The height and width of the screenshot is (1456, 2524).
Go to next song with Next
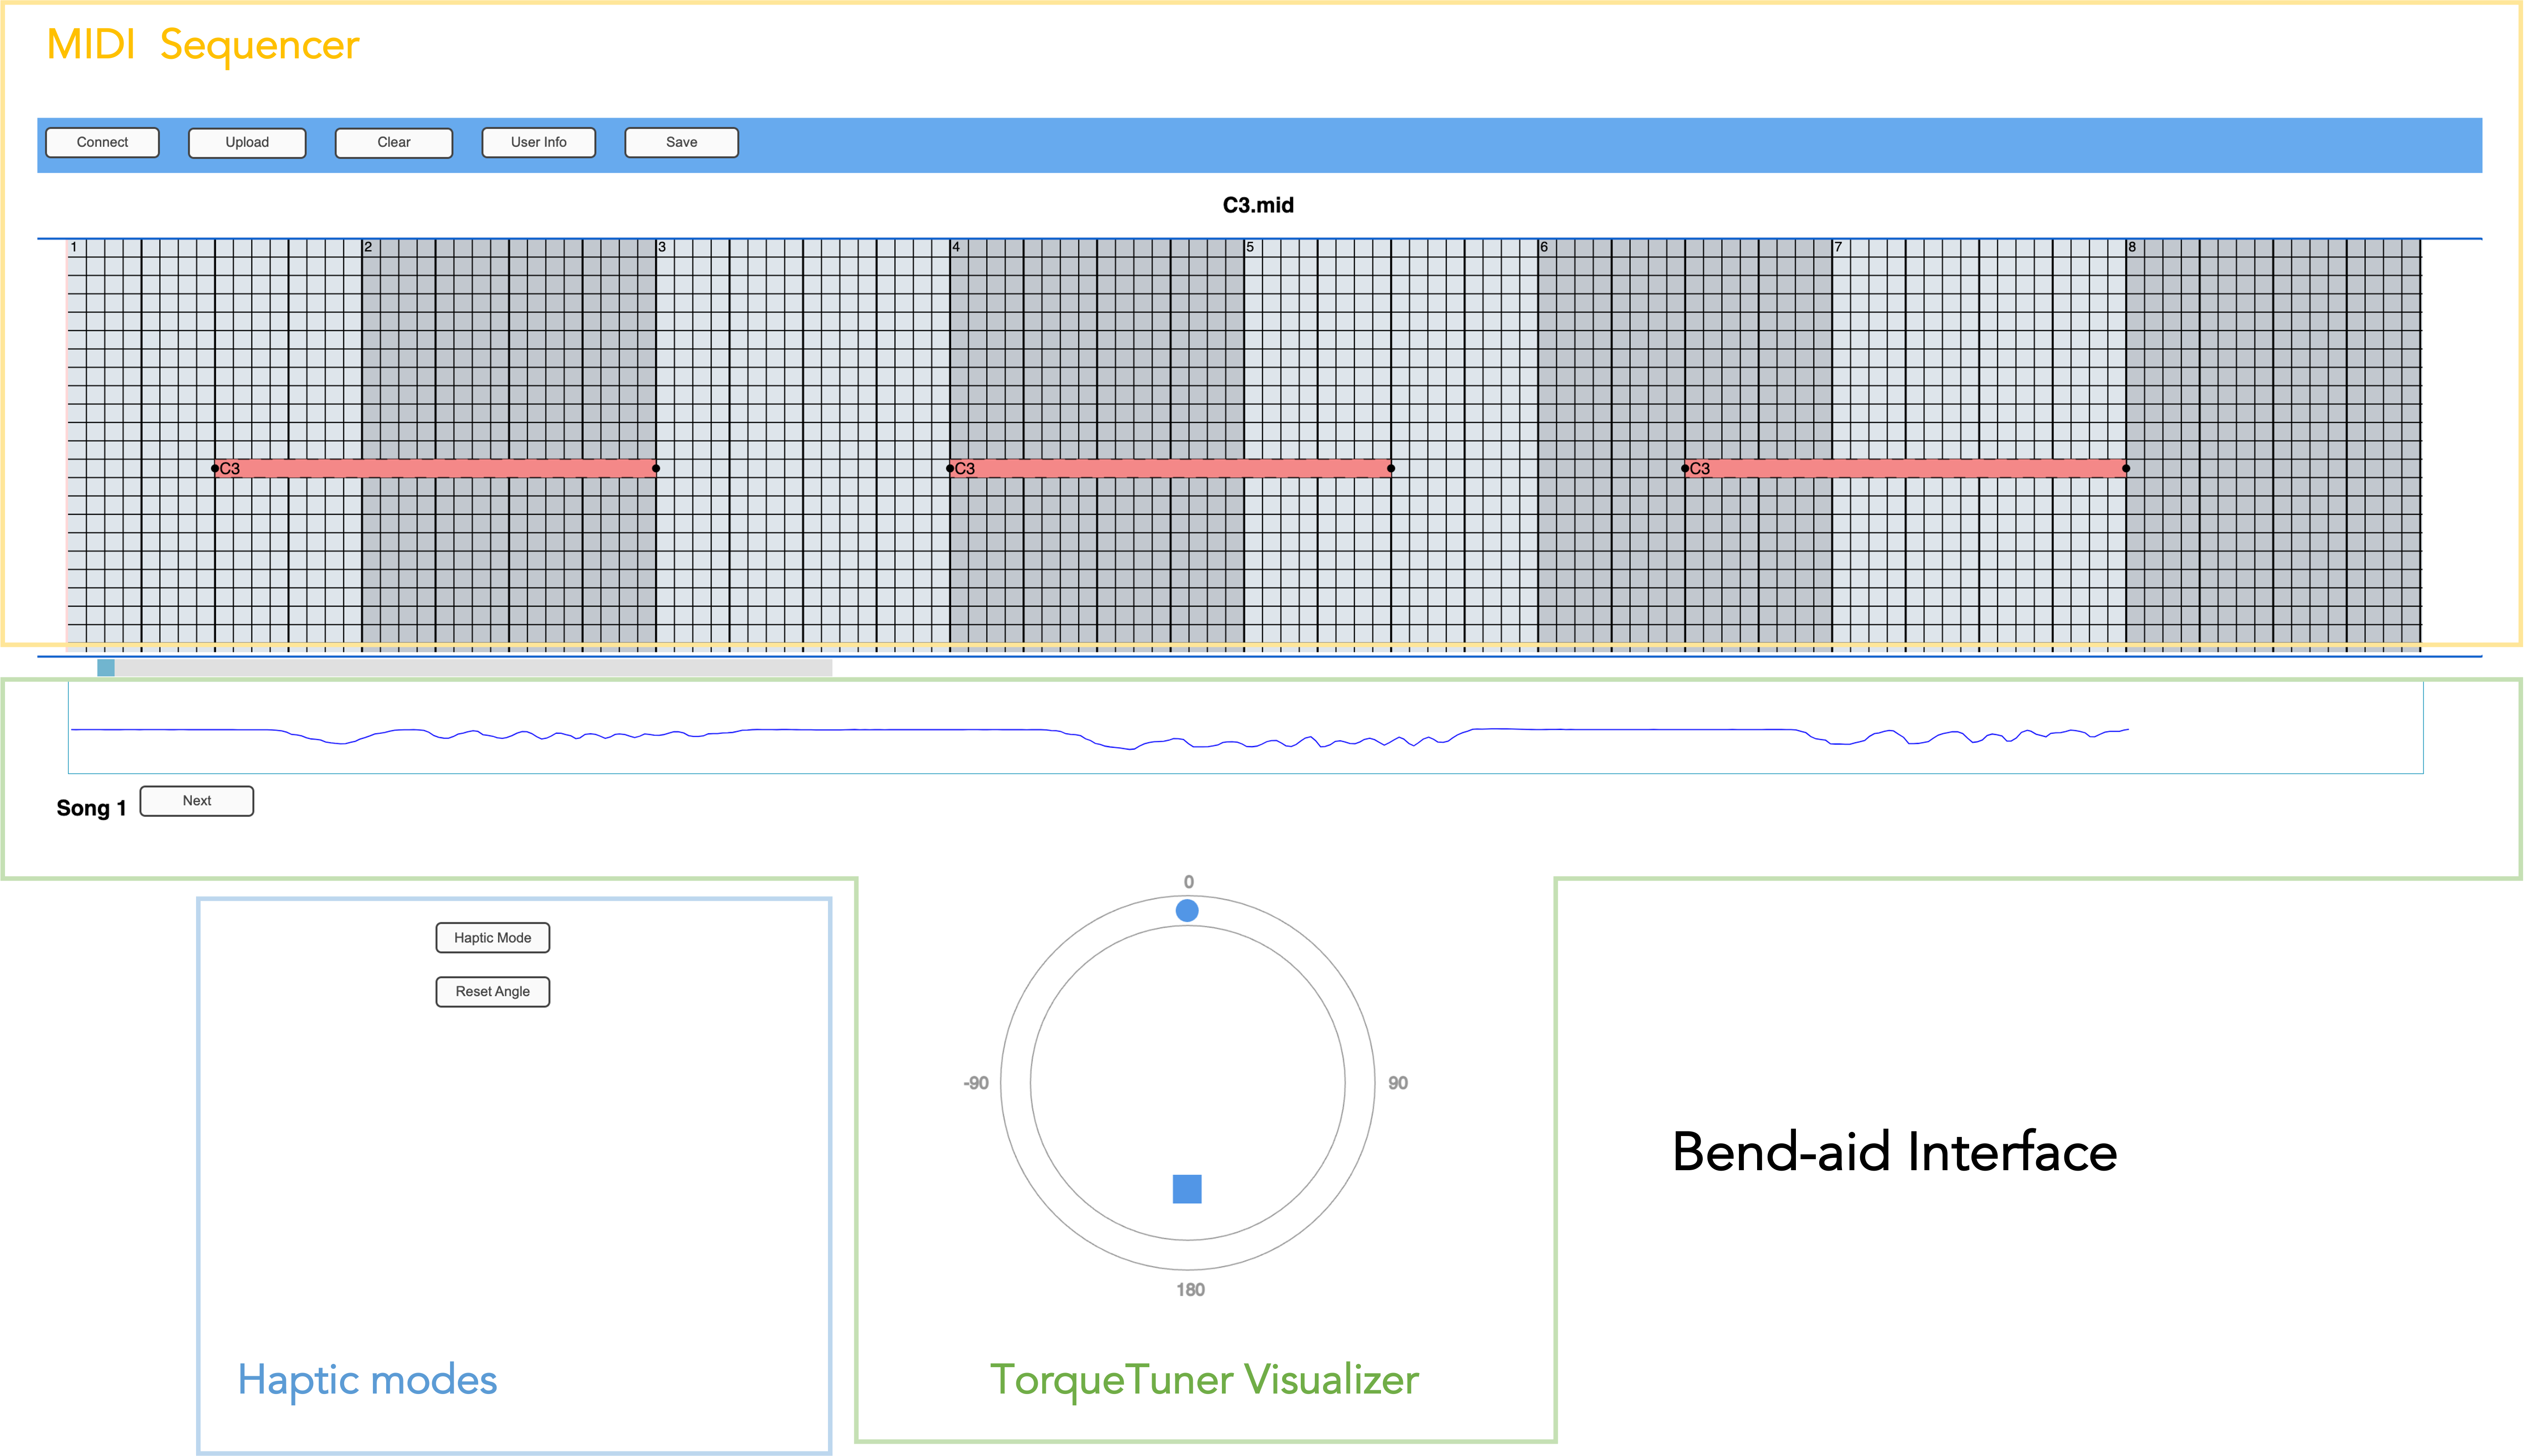click(x=196, y=800)
